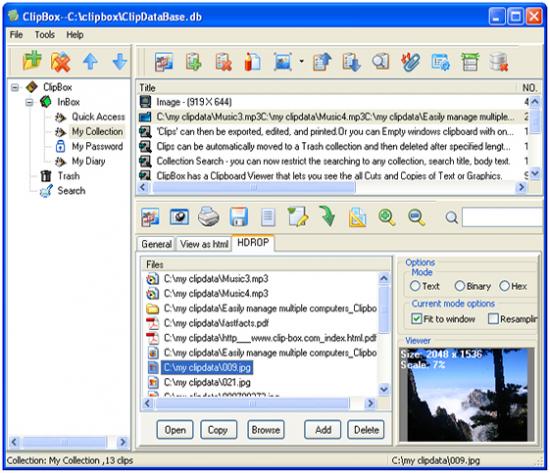This screenshot has height=473, width=550.
Task: Switch to the View as html tab
Action: point(204,244)
